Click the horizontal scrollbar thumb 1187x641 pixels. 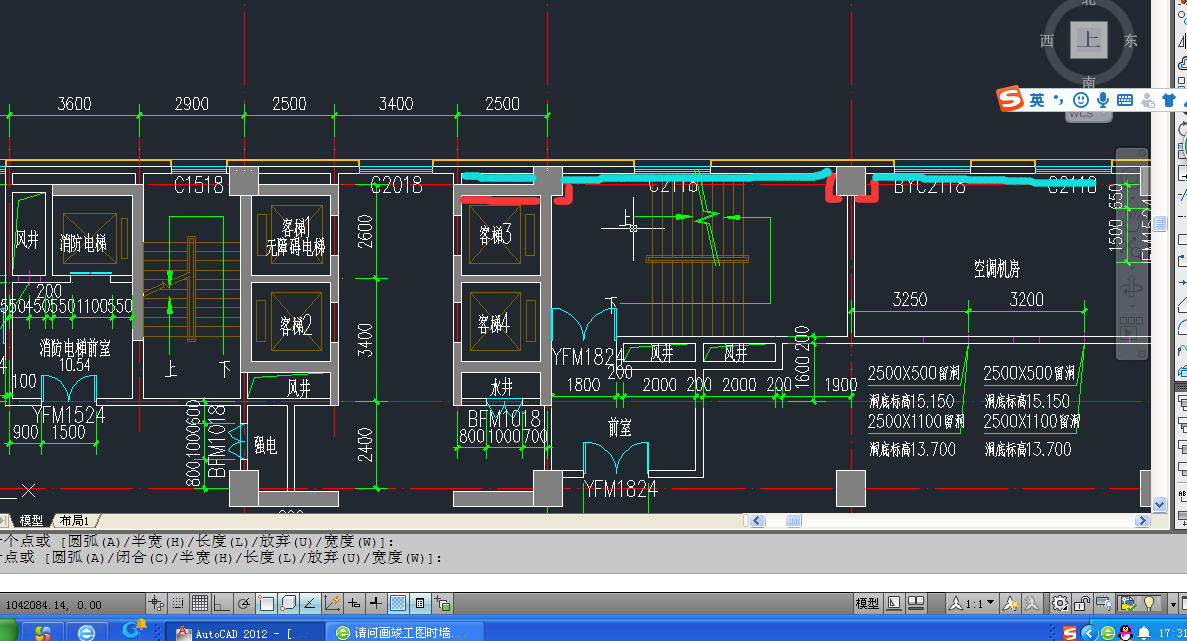coord(793,521)
